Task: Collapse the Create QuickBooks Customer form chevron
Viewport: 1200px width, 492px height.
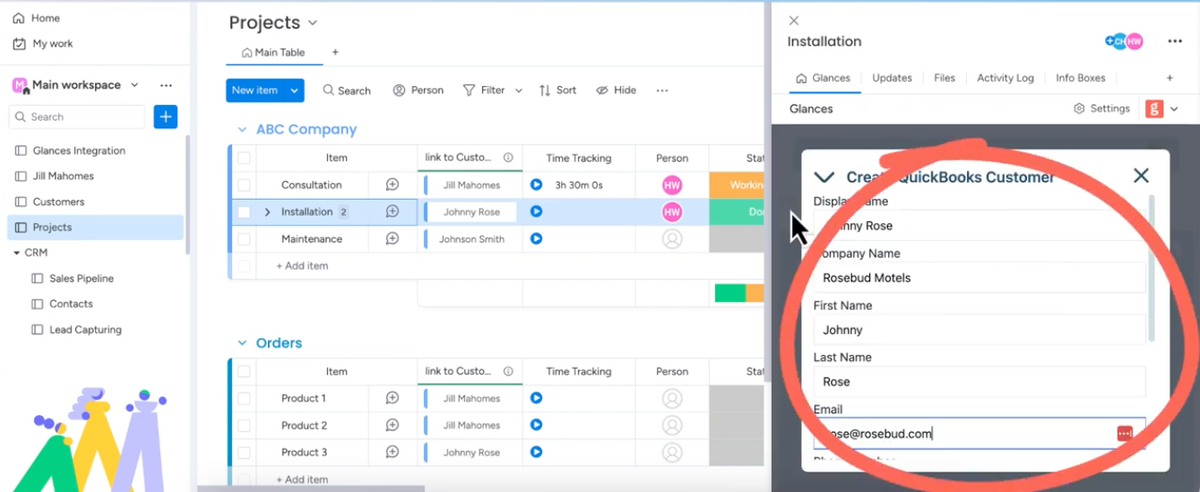Action: click(824, 177)
